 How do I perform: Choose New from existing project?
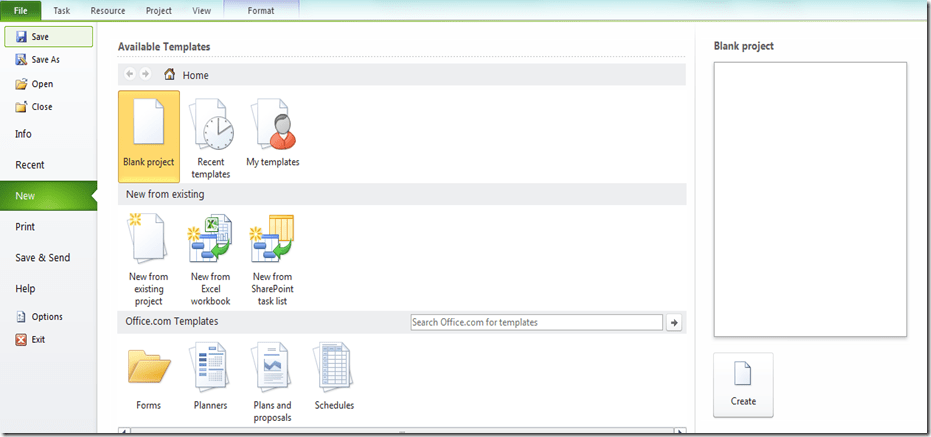tap(148, 257)
